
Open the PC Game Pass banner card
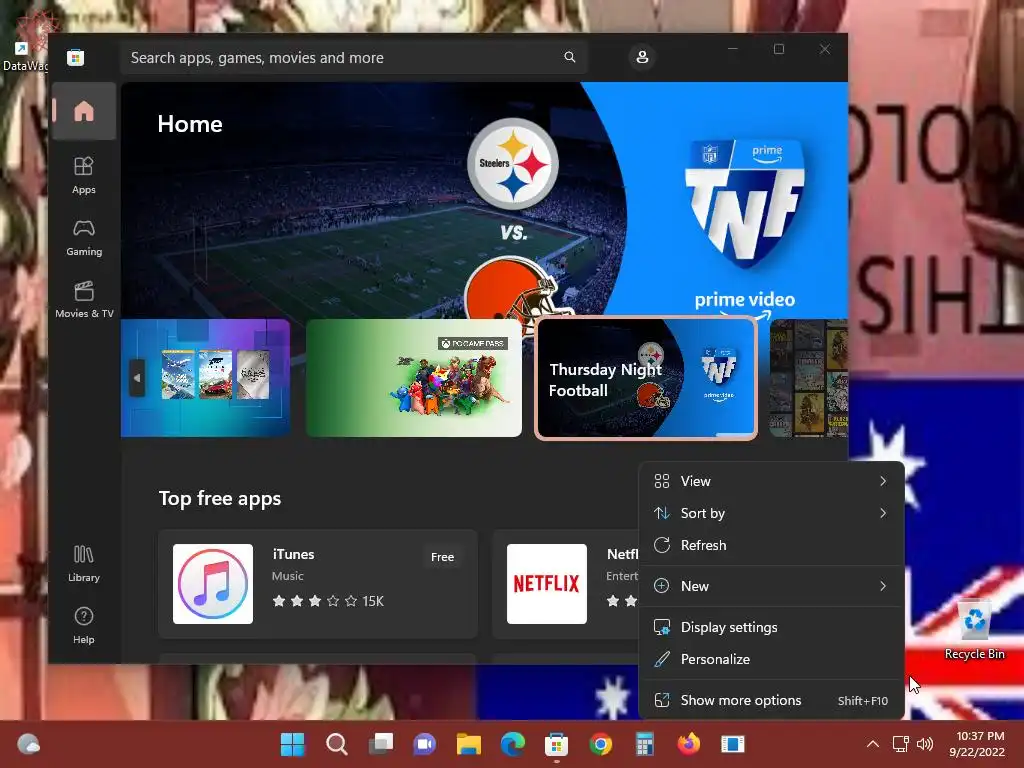(414, 378)
